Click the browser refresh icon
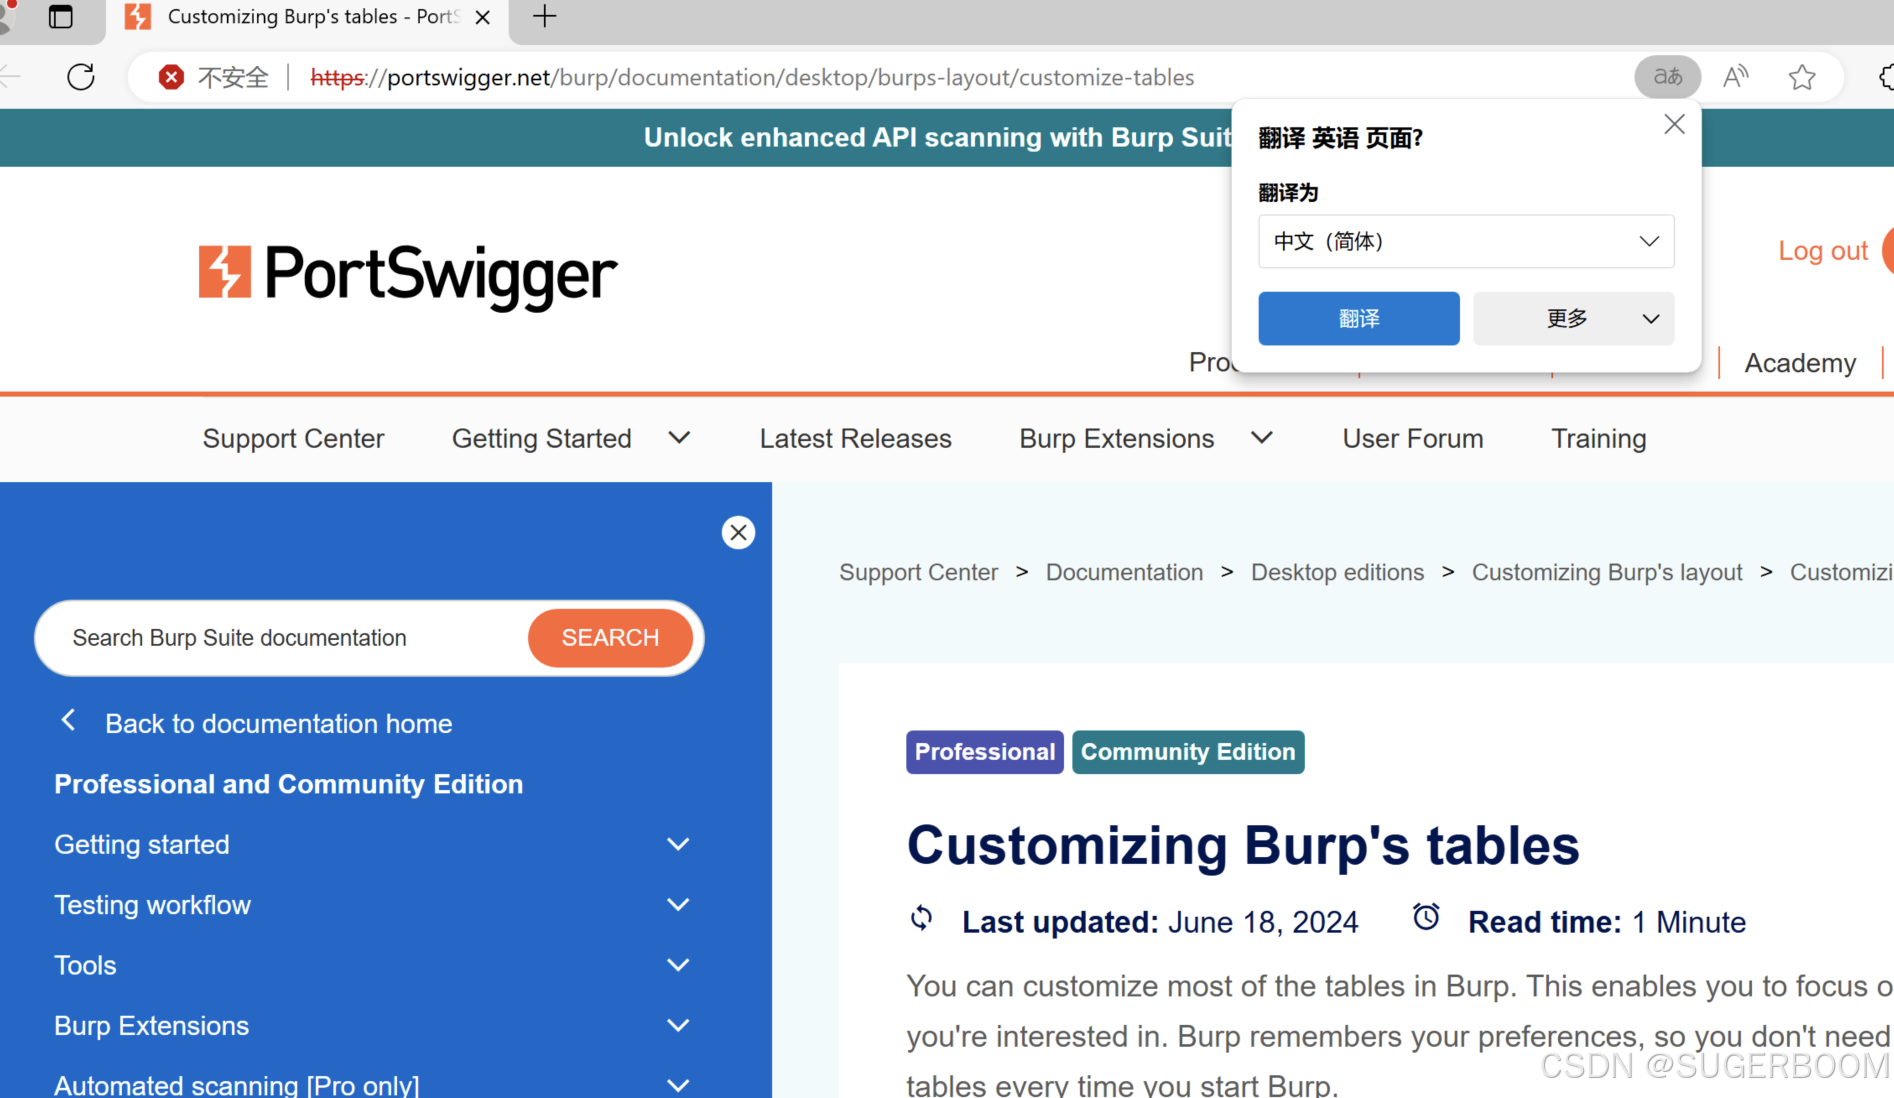This screenshot has width=1894, height=1098. 81,77
